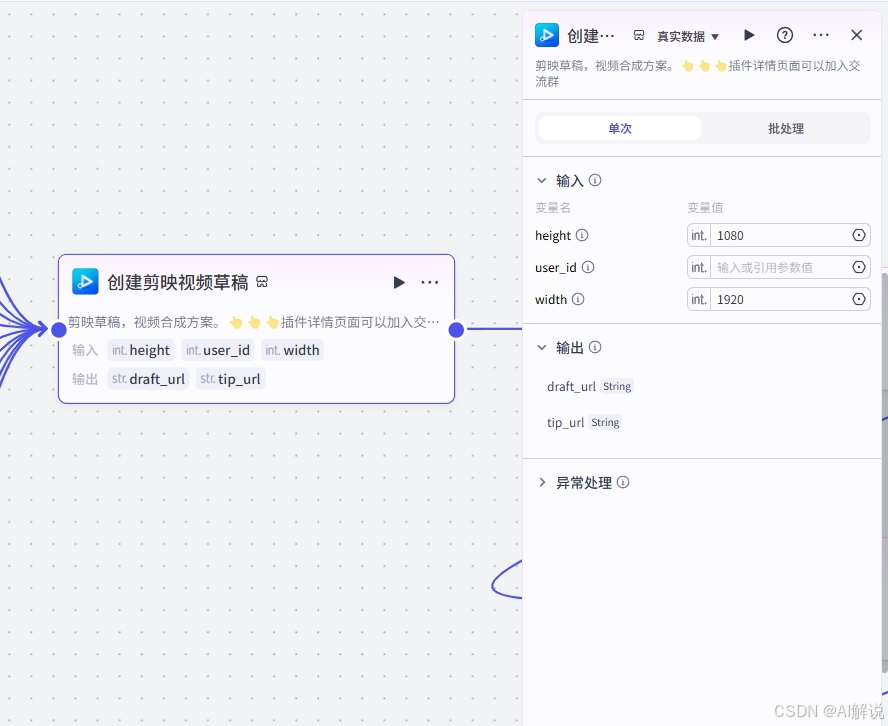The image size is (888, 726).
Task: Click the 变量值 column header
Action: pyautogui.click(x=705, y=208)
